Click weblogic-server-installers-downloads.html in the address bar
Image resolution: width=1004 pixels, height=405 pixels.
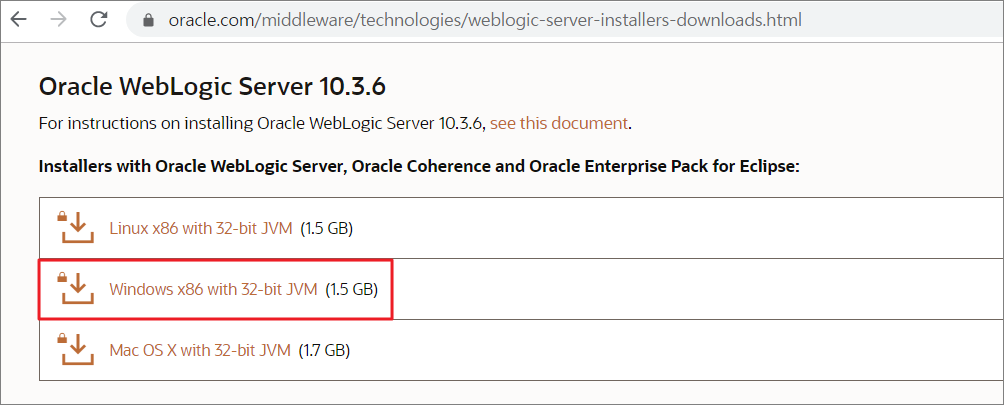click(x=635, y=20)
